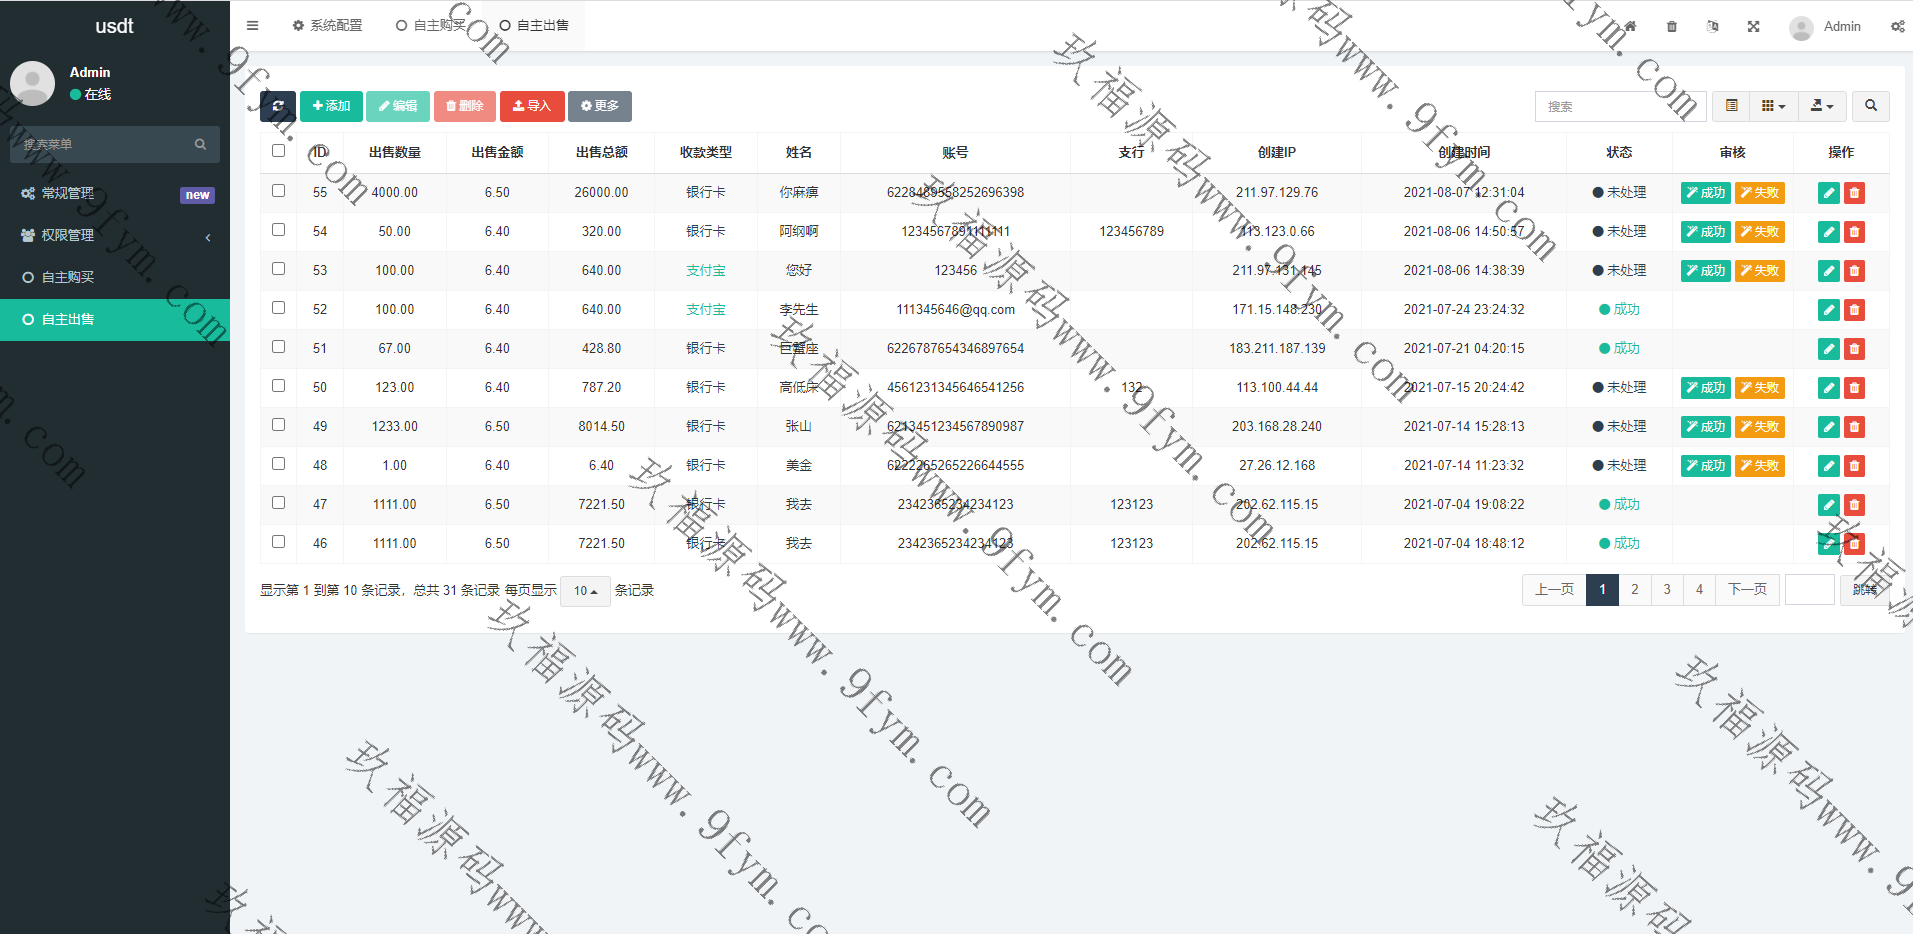Click the magnifier advanced search button
This screenshot has height=934, width=1913.
[1870, 106]
